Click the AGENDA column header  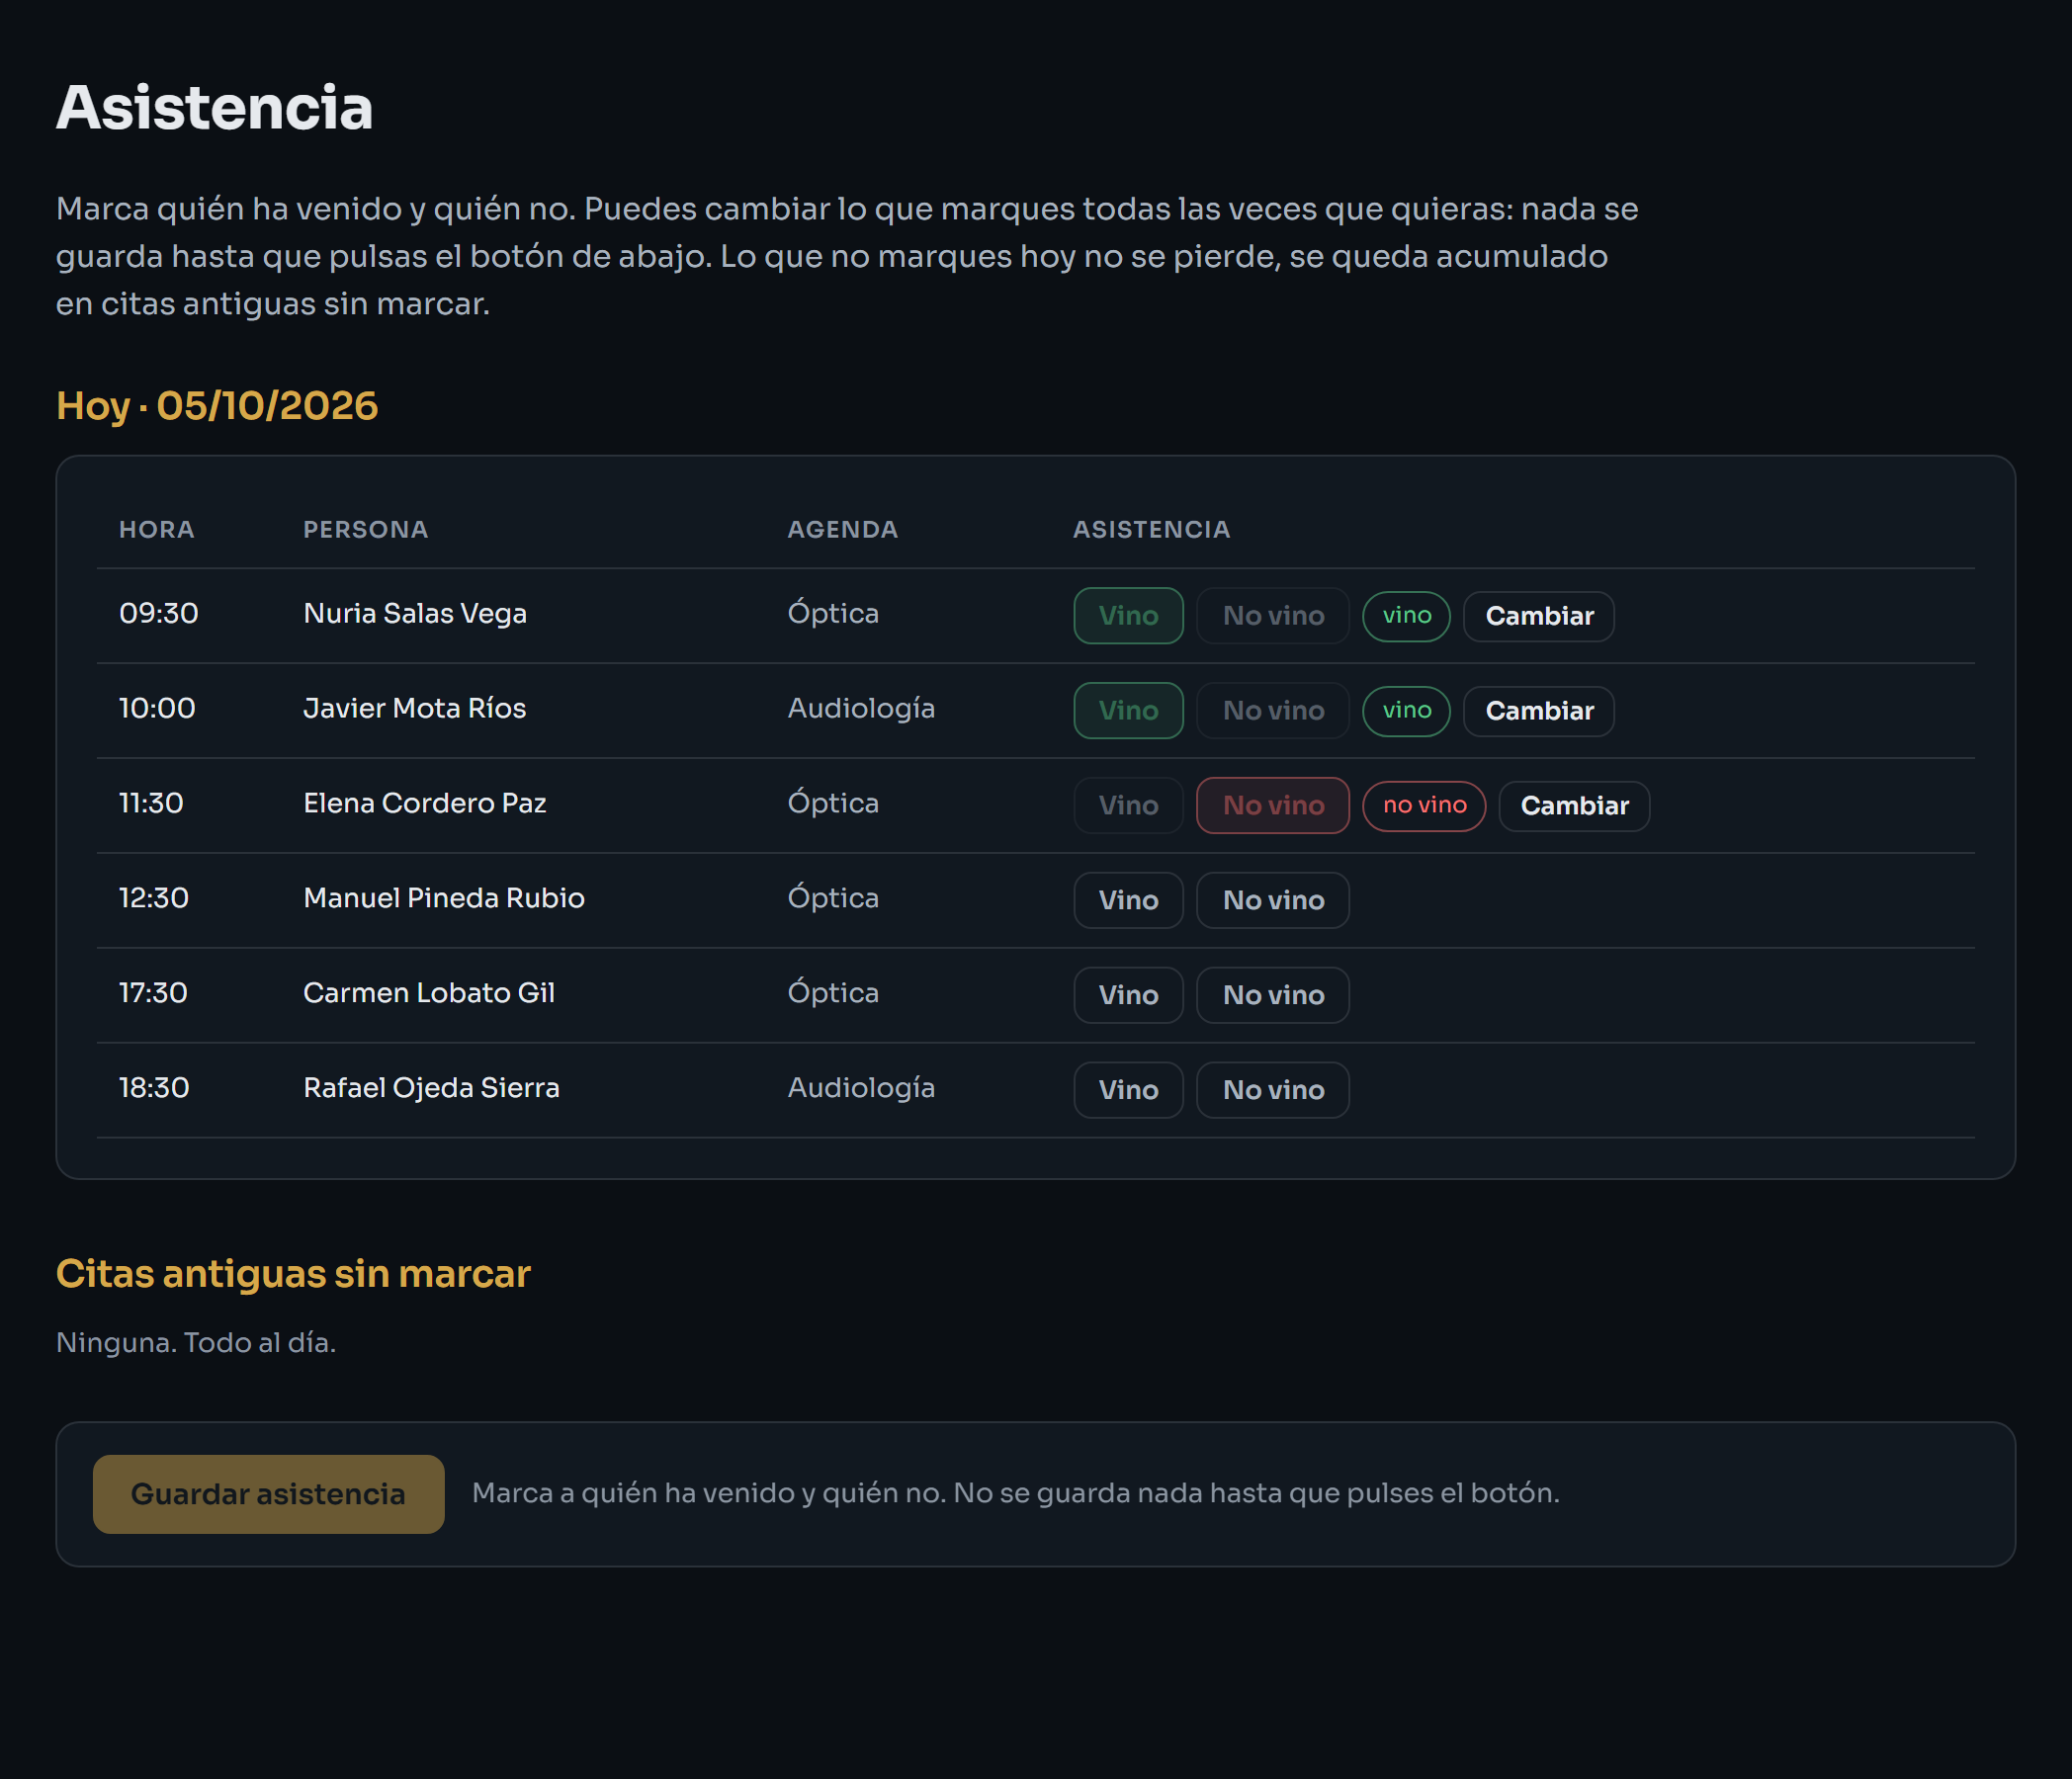click(x=842, y=529)
